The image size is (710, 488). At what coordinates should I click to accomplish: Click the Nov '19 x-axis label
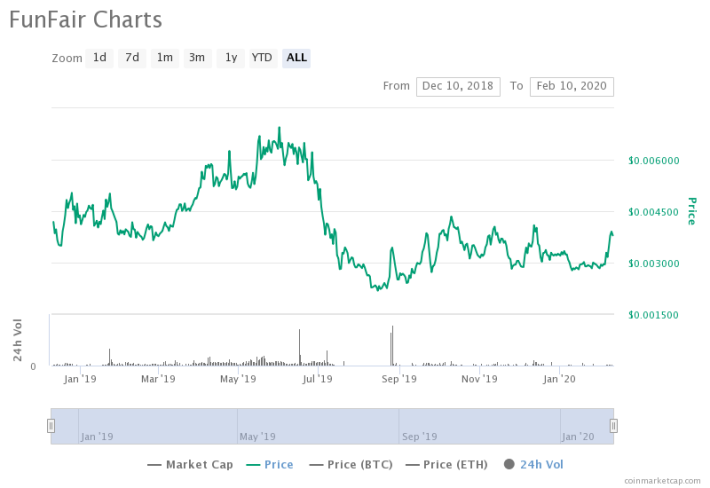click(479, 379)
